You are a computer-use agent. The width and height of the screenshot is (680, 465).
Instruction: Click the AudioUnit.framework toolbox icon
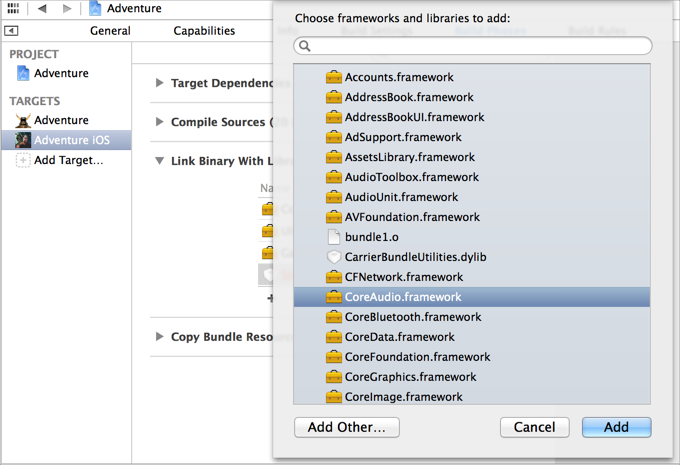tap(333, 197)
